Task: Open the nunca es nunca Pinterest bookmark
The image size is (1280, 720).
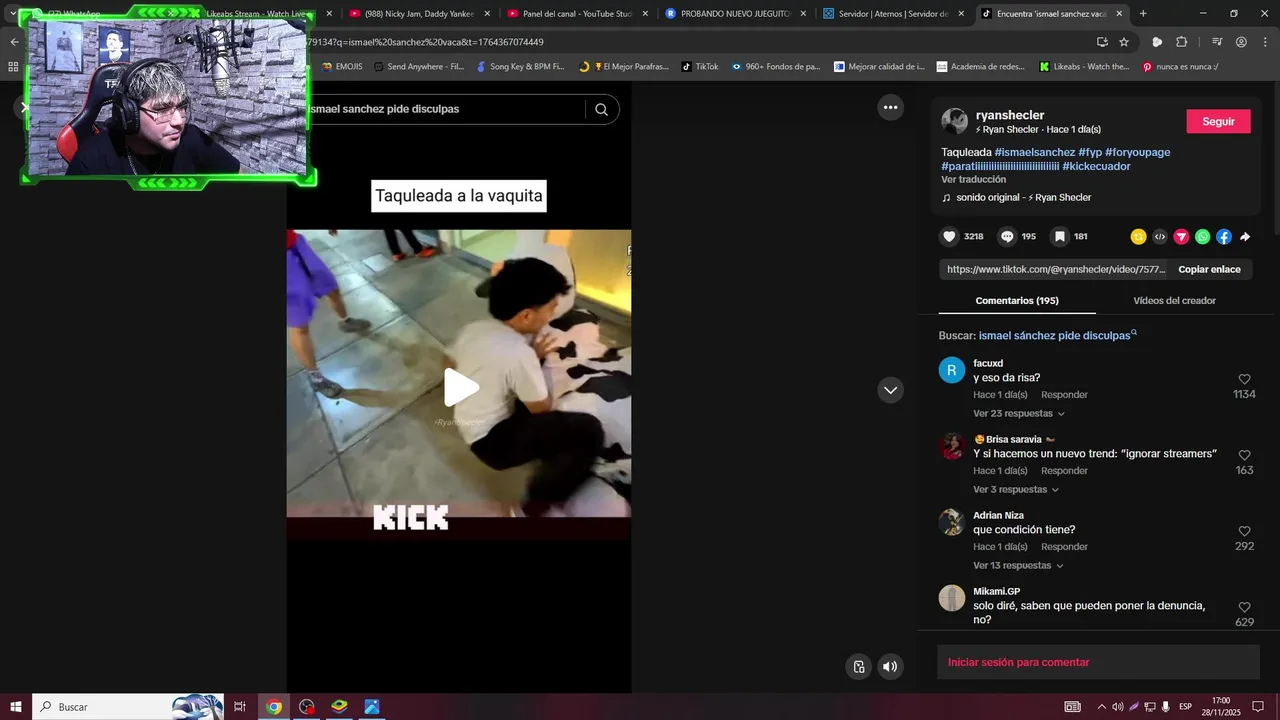Action: [1180, 67]
